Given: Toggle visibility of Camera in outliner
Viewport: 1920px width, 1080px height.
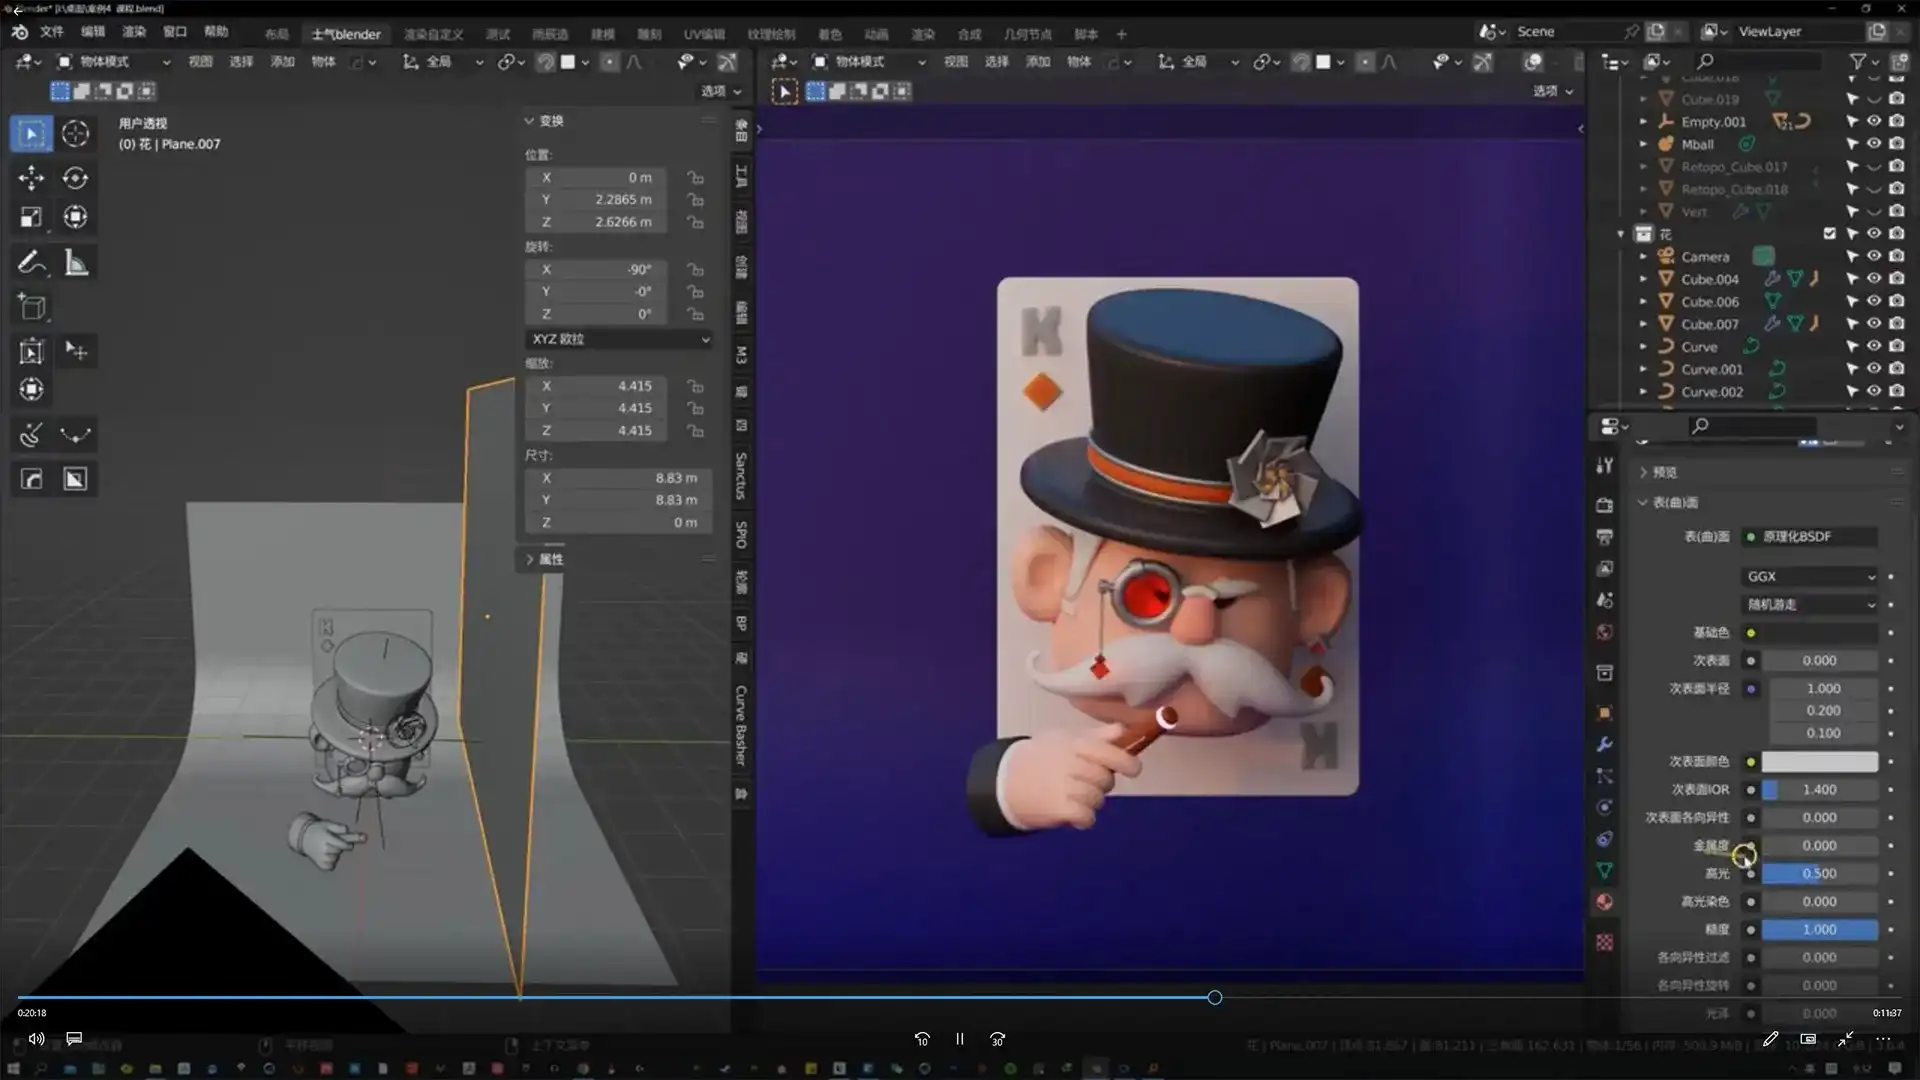Looking at the screenshot, I should click(x=1874, y=256).
